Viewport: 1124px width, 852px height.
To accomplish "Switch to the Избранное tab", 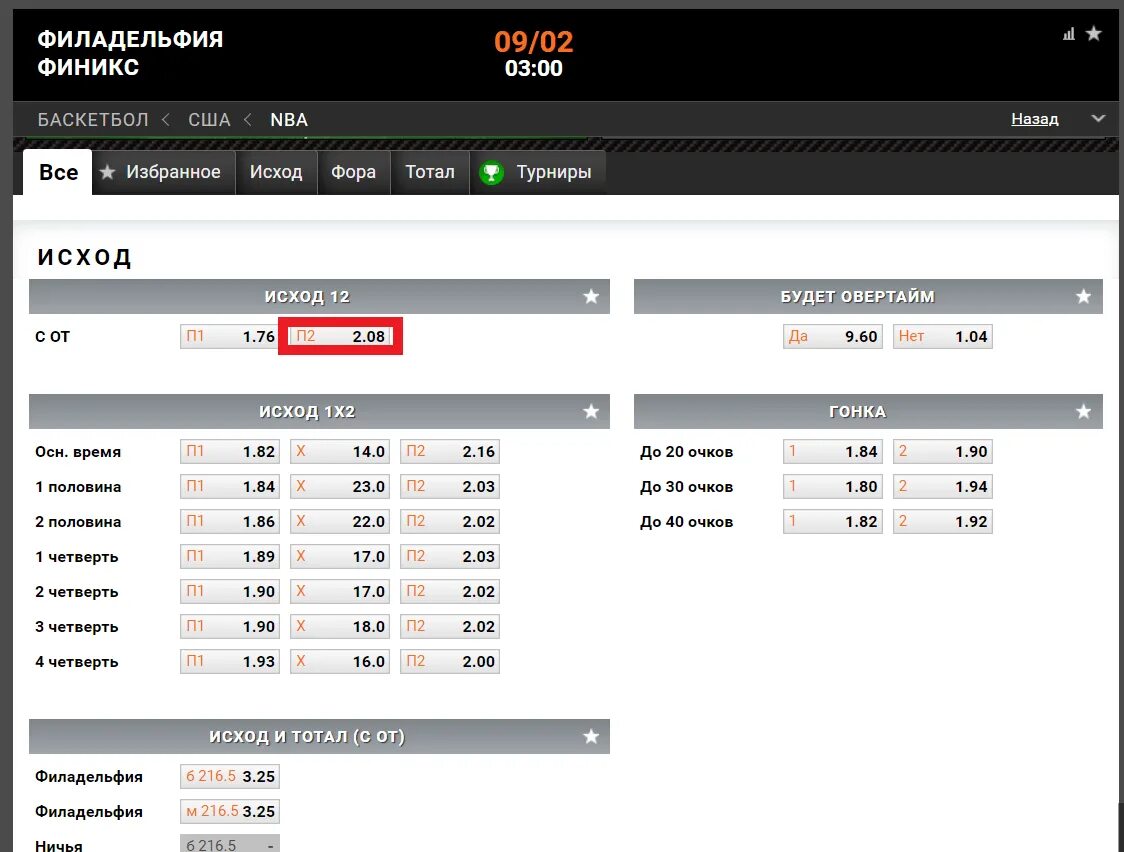I will (163, 172).
